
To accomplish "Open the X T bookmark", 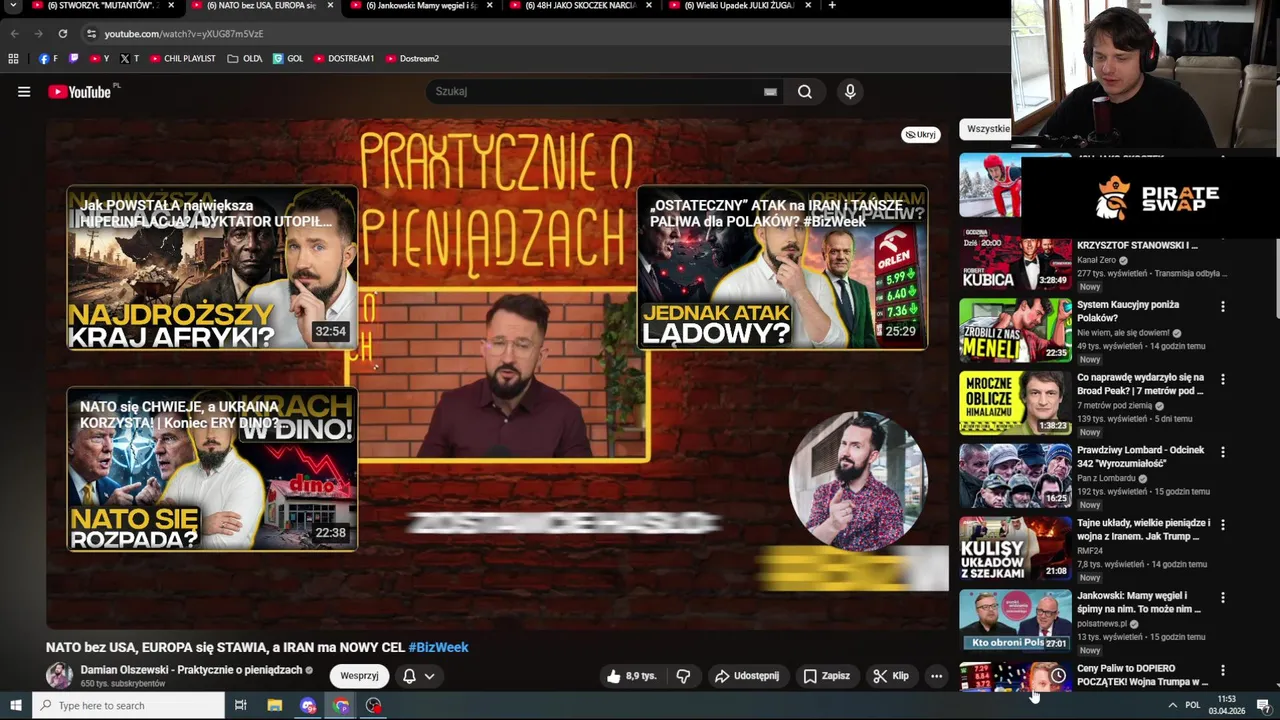I will click(x=129, y=59).
